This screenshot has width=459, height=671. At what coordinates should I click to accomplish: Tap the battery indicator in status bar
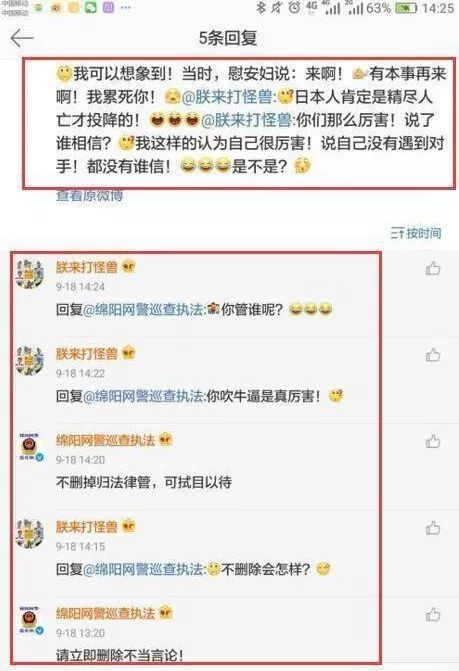pyautogui.click(x=406, y=8)
